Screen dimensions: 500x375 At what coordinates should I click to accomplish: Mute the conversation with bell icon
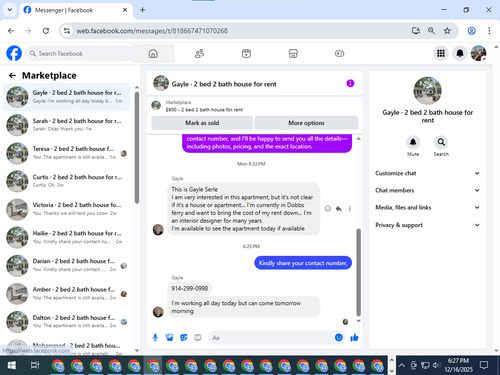(413, 142)
